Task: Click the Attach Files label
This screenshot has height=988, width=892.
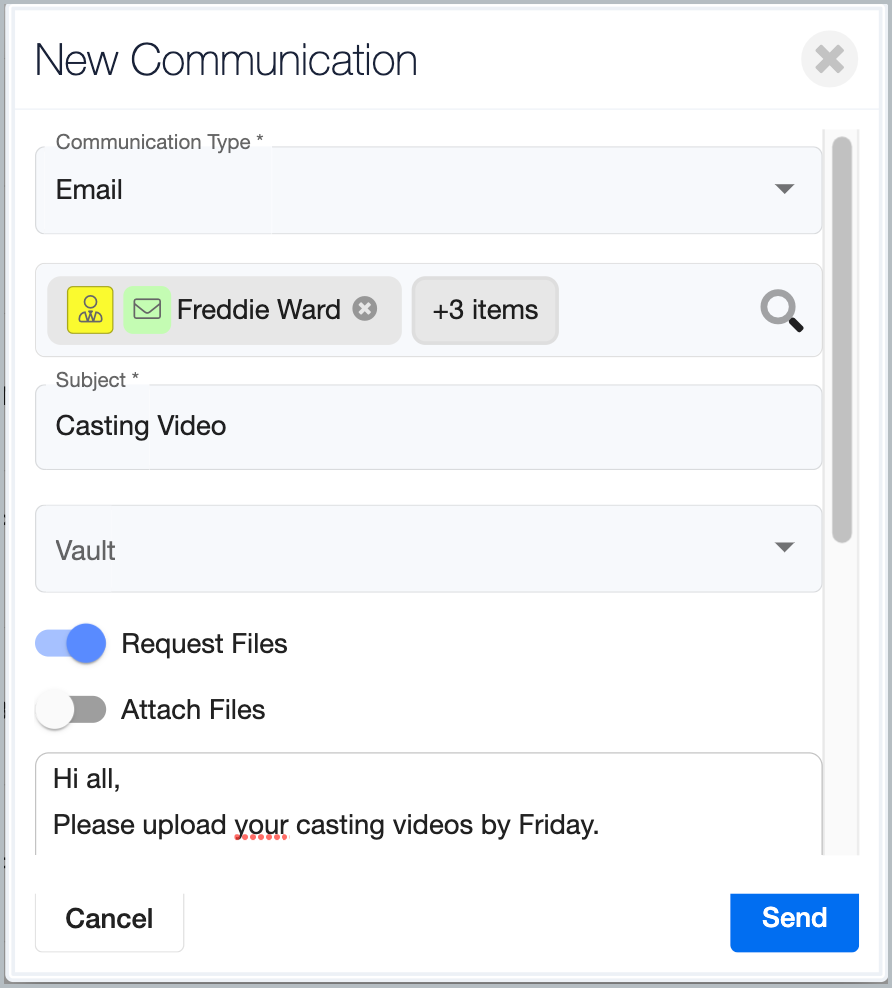Action: click(x=193, y=710)
